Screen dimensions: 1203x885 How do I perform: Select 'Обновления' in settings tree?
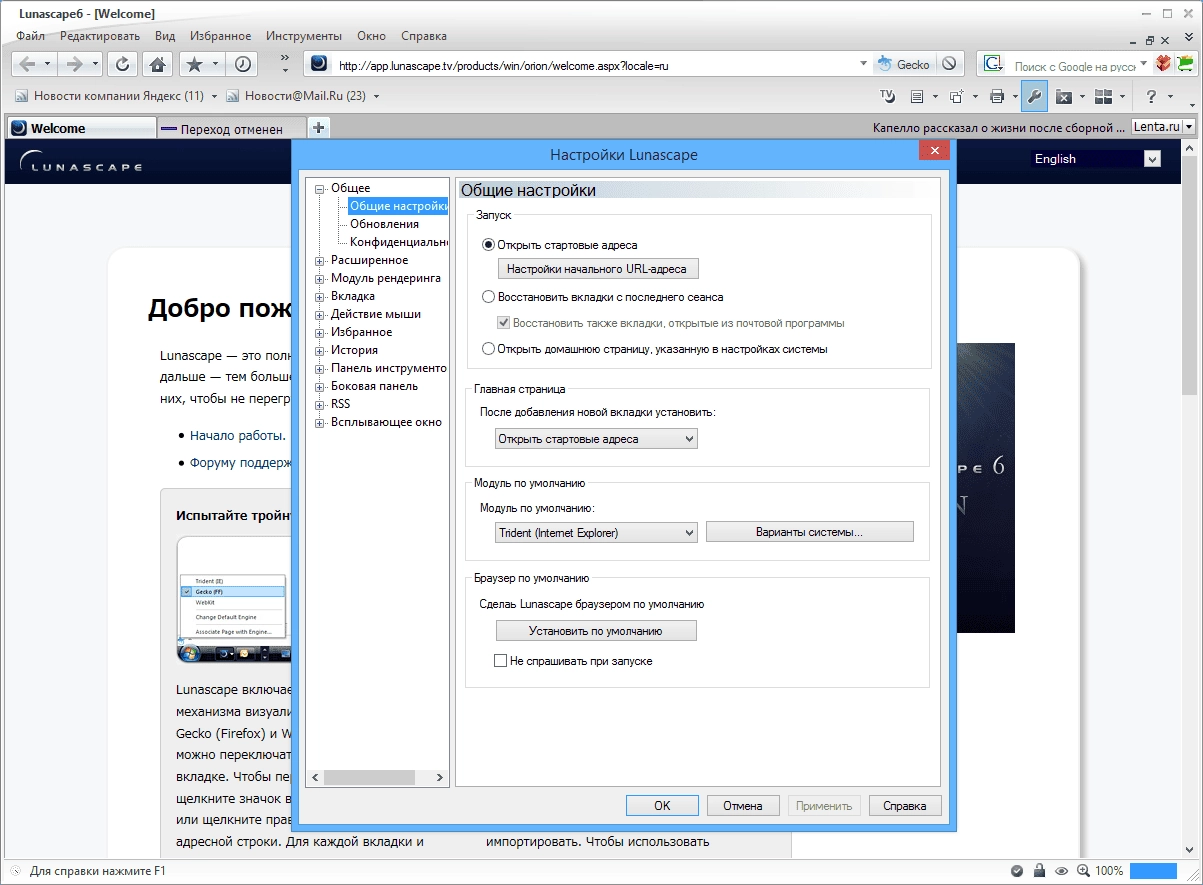(384, 224)
